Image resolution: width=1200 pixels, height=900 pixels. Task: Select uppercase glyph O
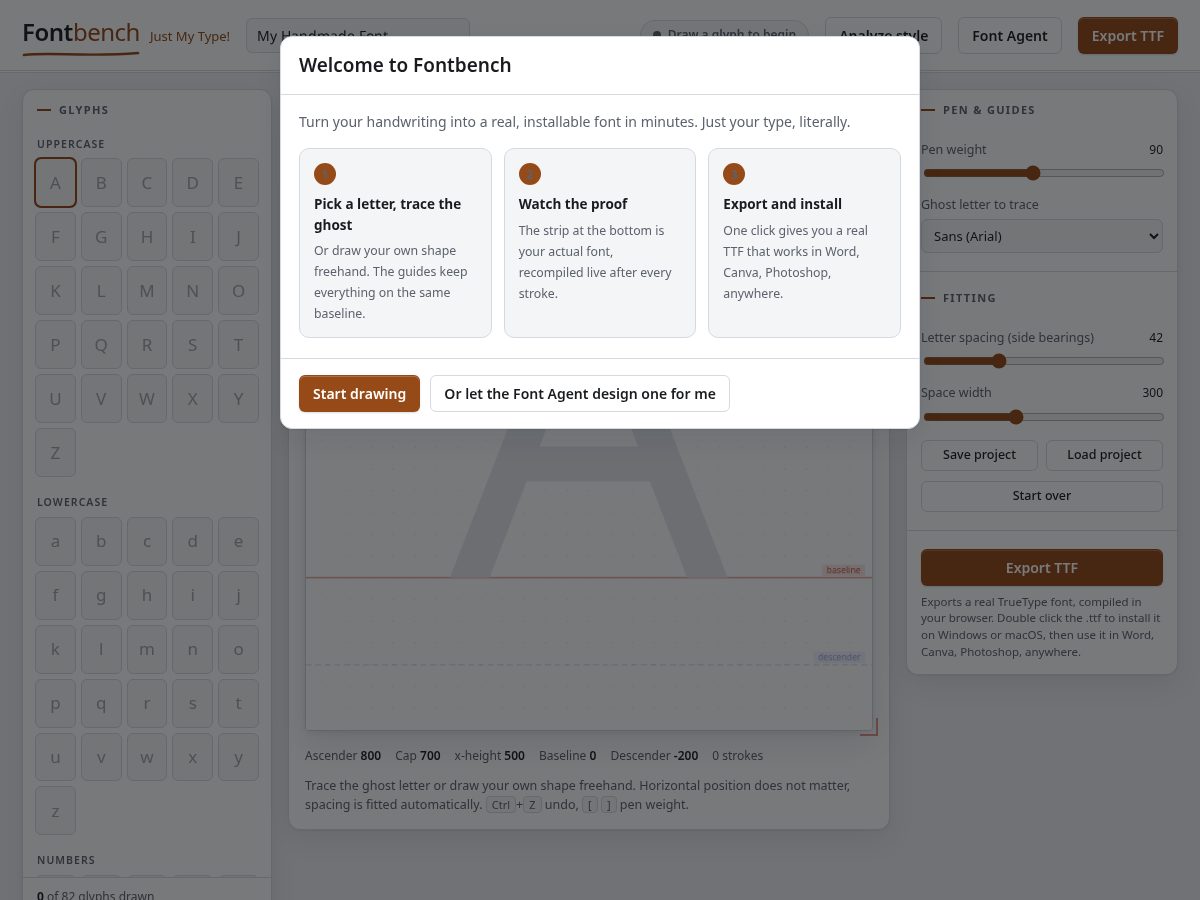coord(238,291)
